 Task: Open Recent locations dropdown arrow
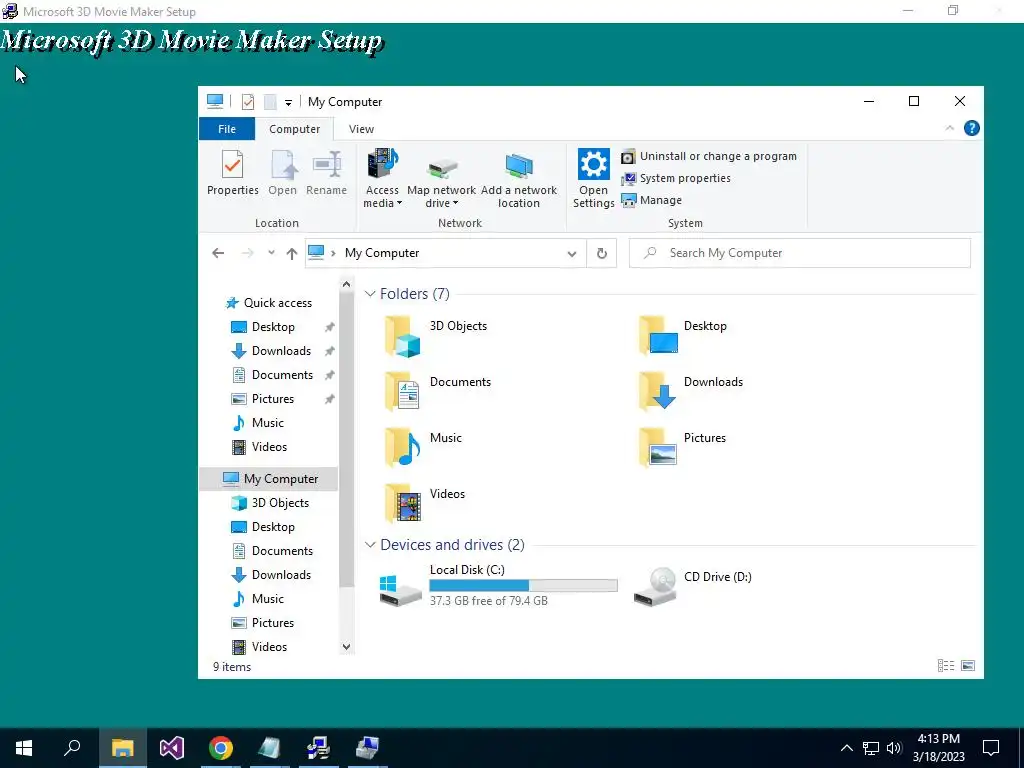[271, 253]
